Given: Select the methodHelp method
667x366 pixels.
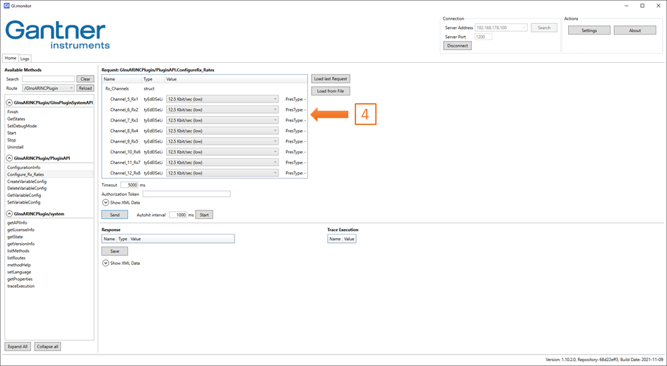Looking at the screenshot, I should (x=19, y=265).
